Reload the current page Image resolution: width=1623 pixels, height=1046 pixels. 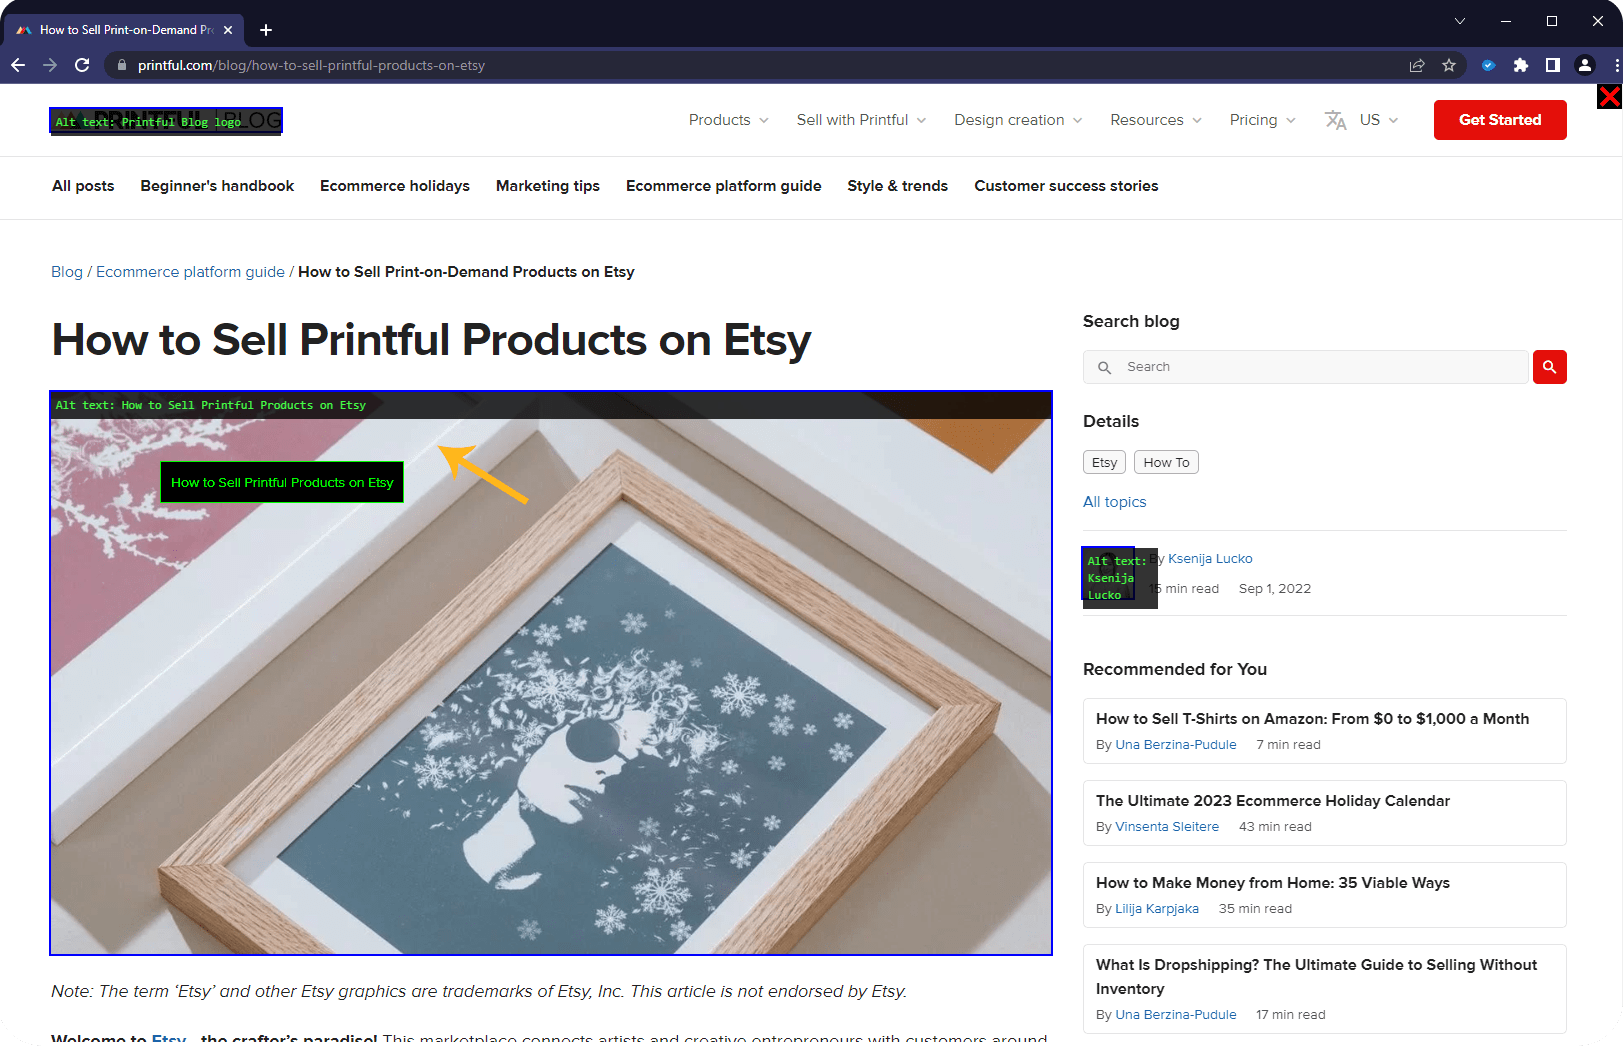(82, 65)
